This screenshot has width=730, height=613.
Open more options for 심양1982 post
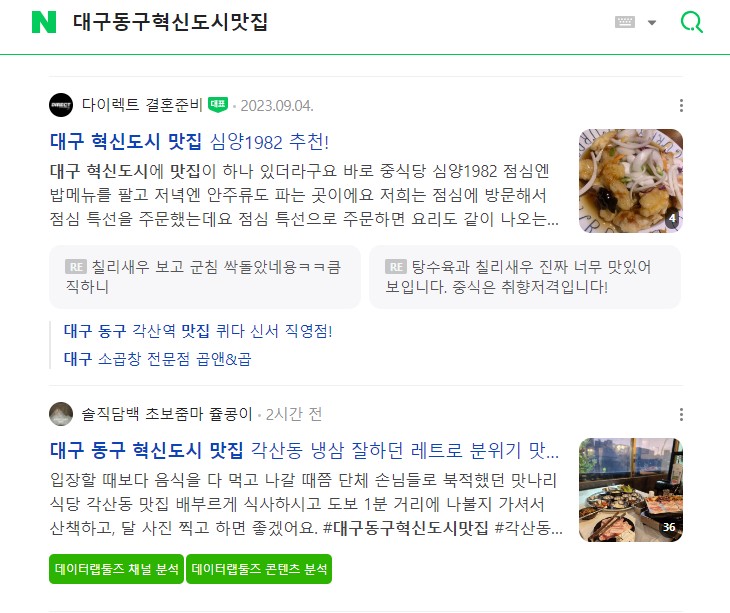[681, 105]
